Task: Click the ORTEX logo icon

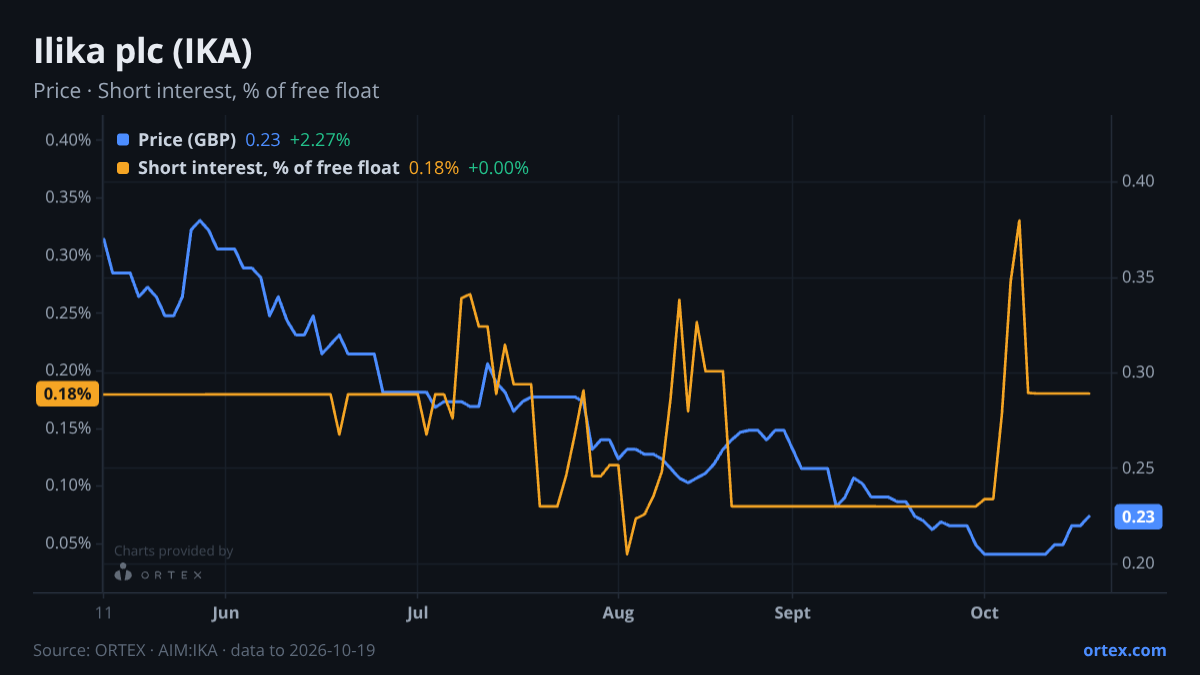Action: pyautogui.click(x=123, y=573)
